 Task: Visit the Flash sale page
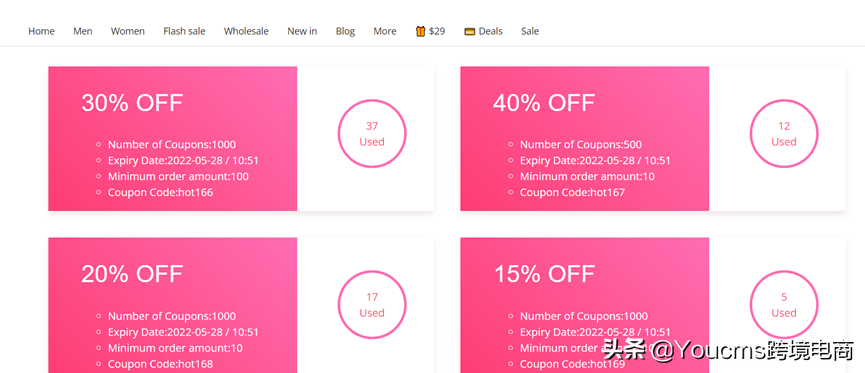coord(184,31)
